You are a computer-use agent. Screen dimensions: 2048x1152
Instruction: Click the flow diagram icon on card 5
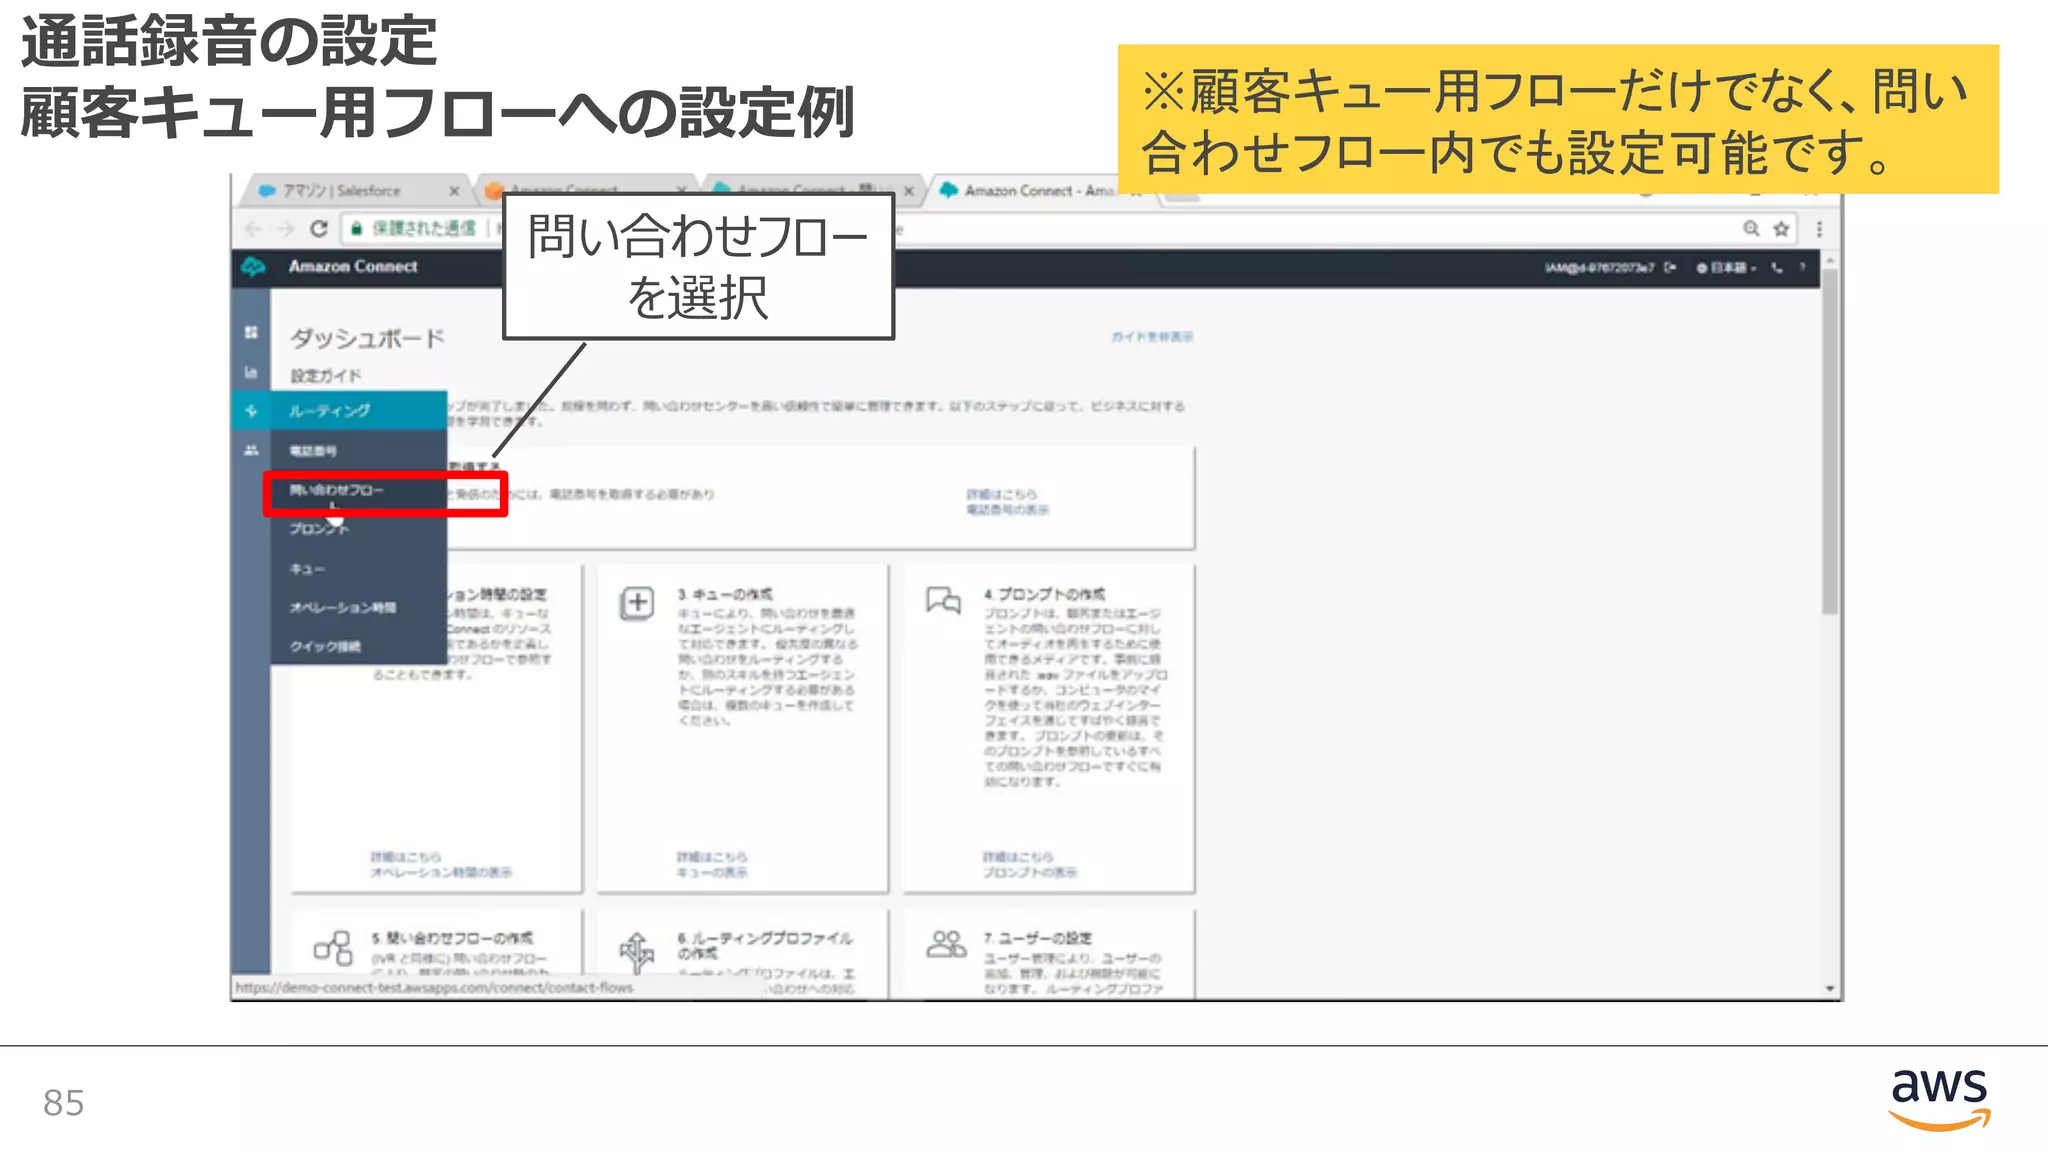pyautogui.click(x=333, y=947)
